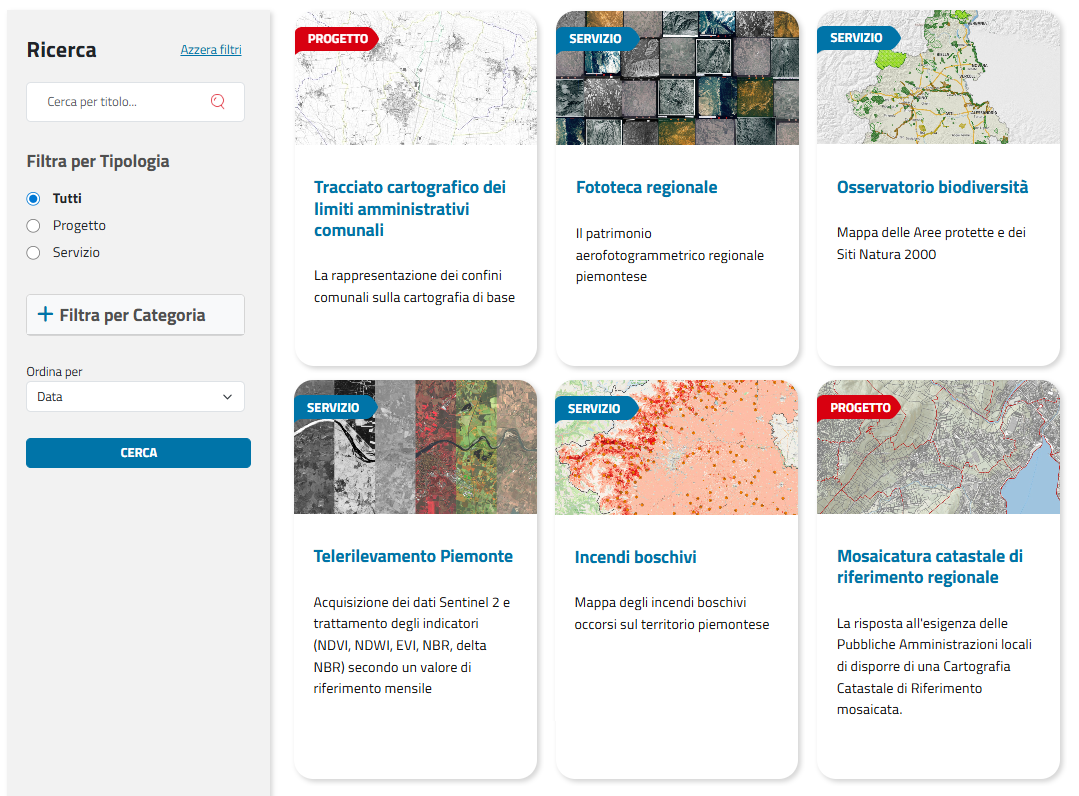Open the Ordina per Data dropdown
This screenshot has height=796, width=1079.
tap(135, 396)
